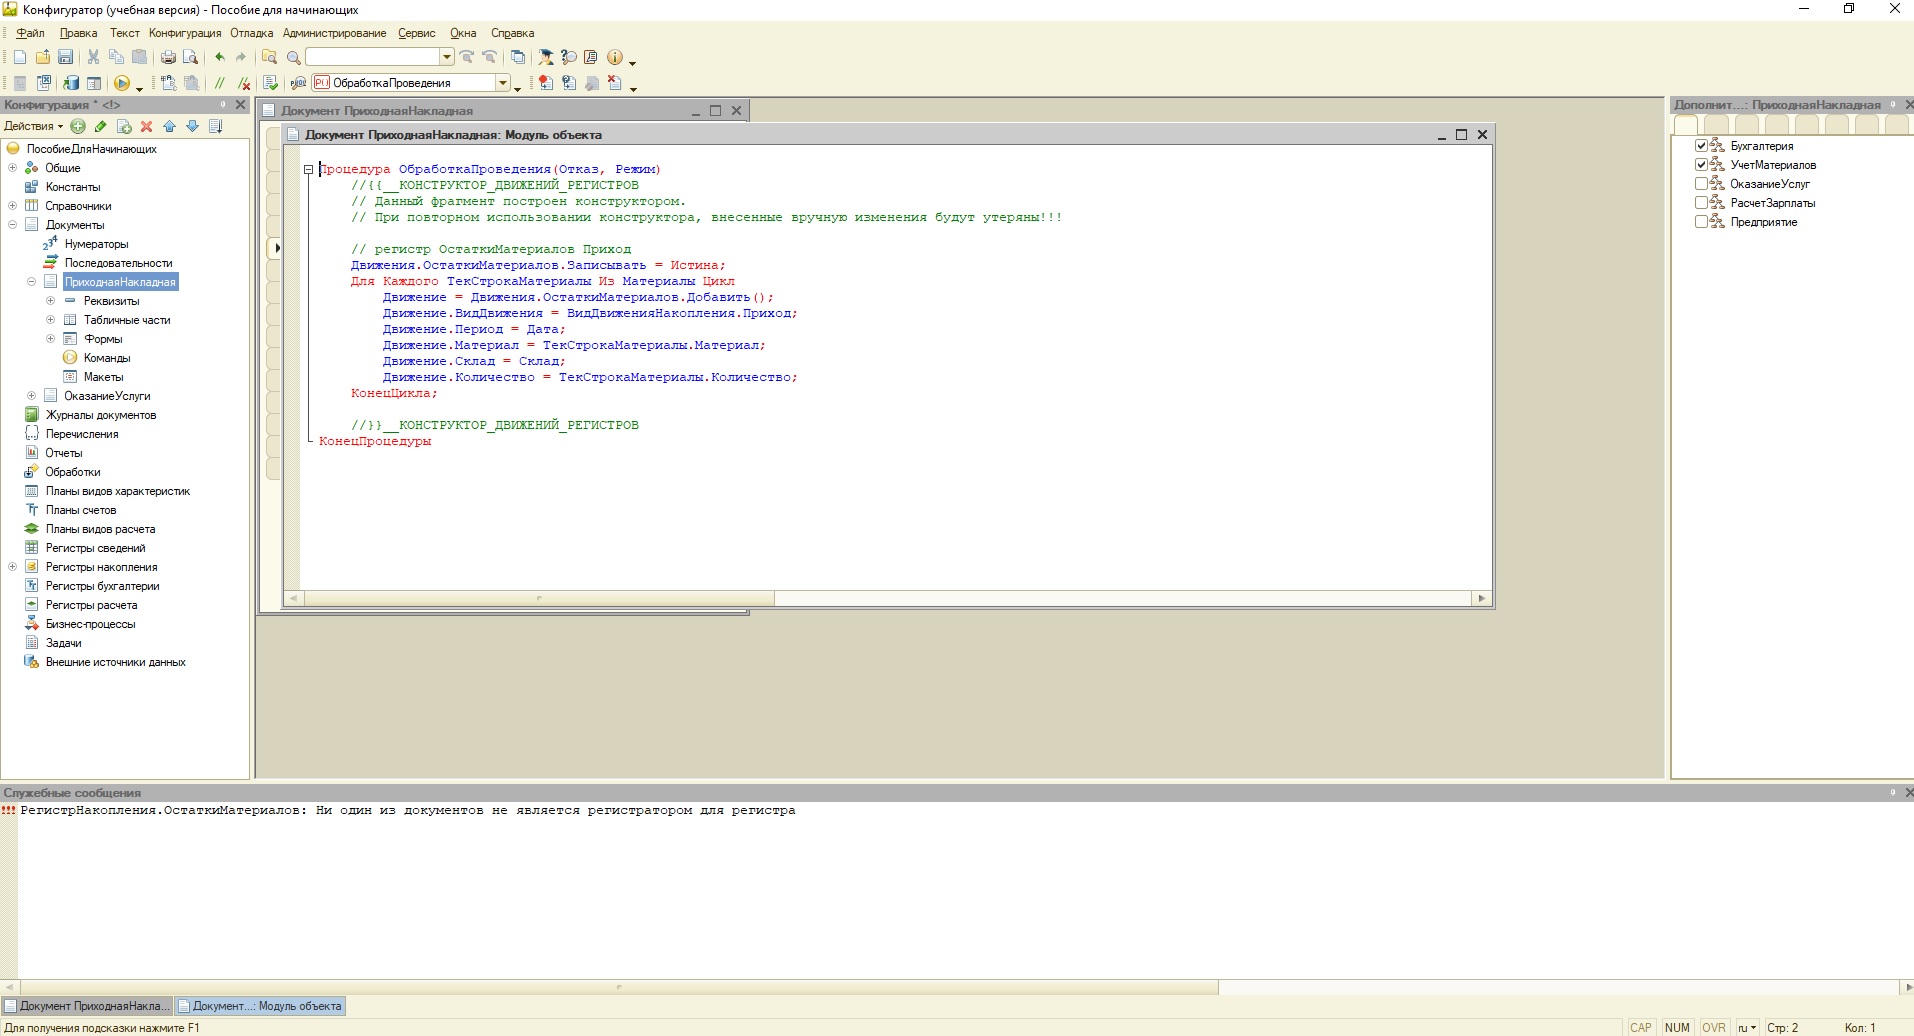The width and height of the screenshot is (1914, 1036).
Task: Expand the Справочники tree node
Action: point(13,206)
